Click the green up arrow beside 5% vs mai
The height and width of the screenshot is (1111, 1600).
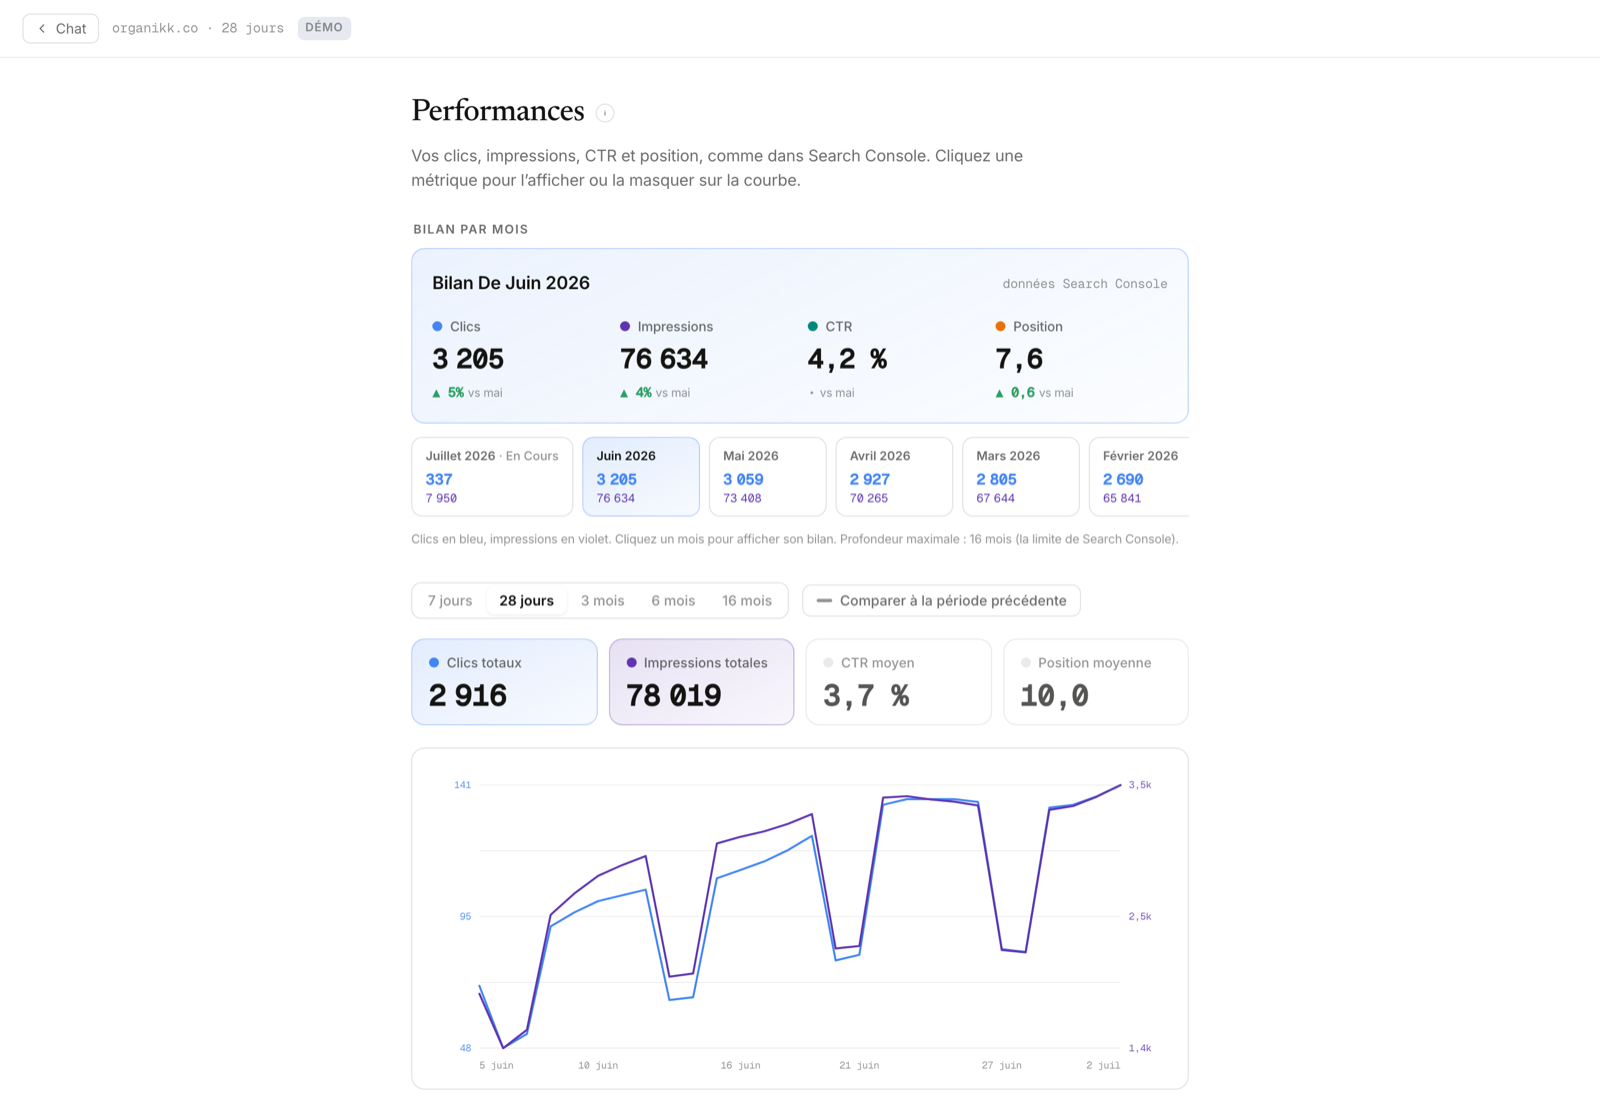click(x=436, y=394)
